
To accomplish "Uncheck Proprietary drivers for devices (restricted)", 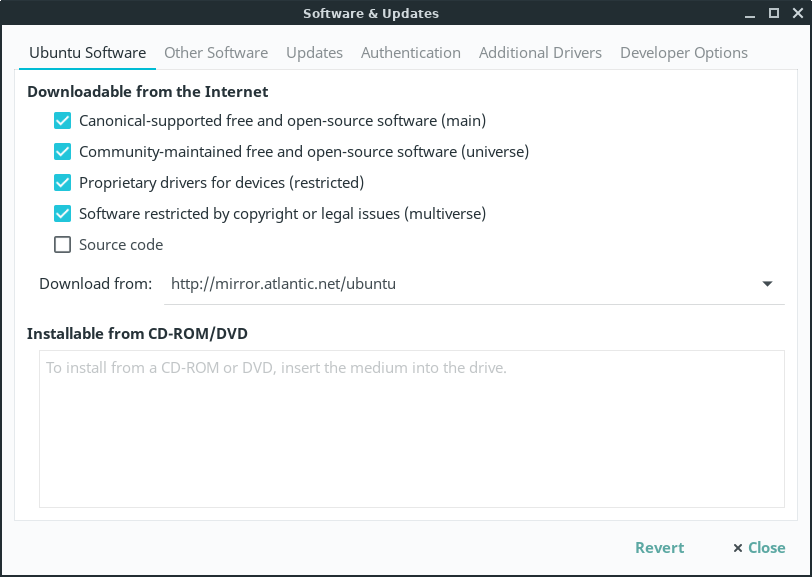I will pyautogui.click(x=63, y=183).
